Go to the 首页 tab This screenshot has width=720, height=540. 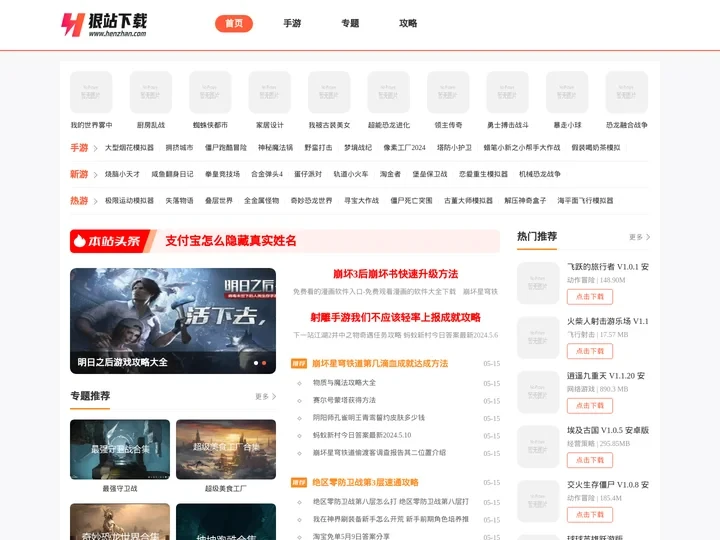(x=234, y=23)
